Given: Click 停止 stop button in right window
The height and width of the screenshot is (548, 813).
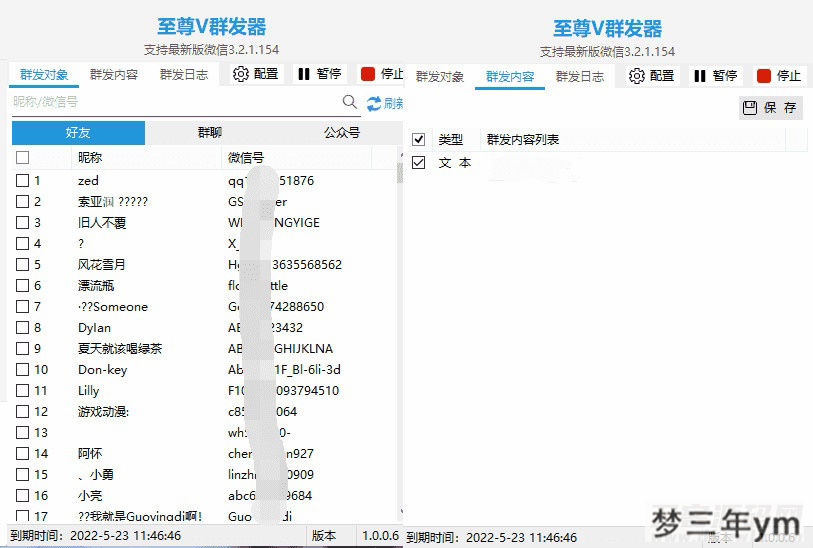Looking at the screenshot, I should (x=779, y=76).
